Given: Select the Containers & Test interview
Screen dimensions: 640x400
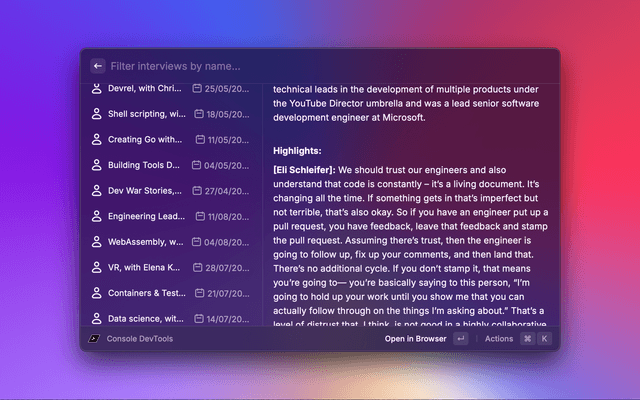Looking at the screenshot, I should [146, 293].
